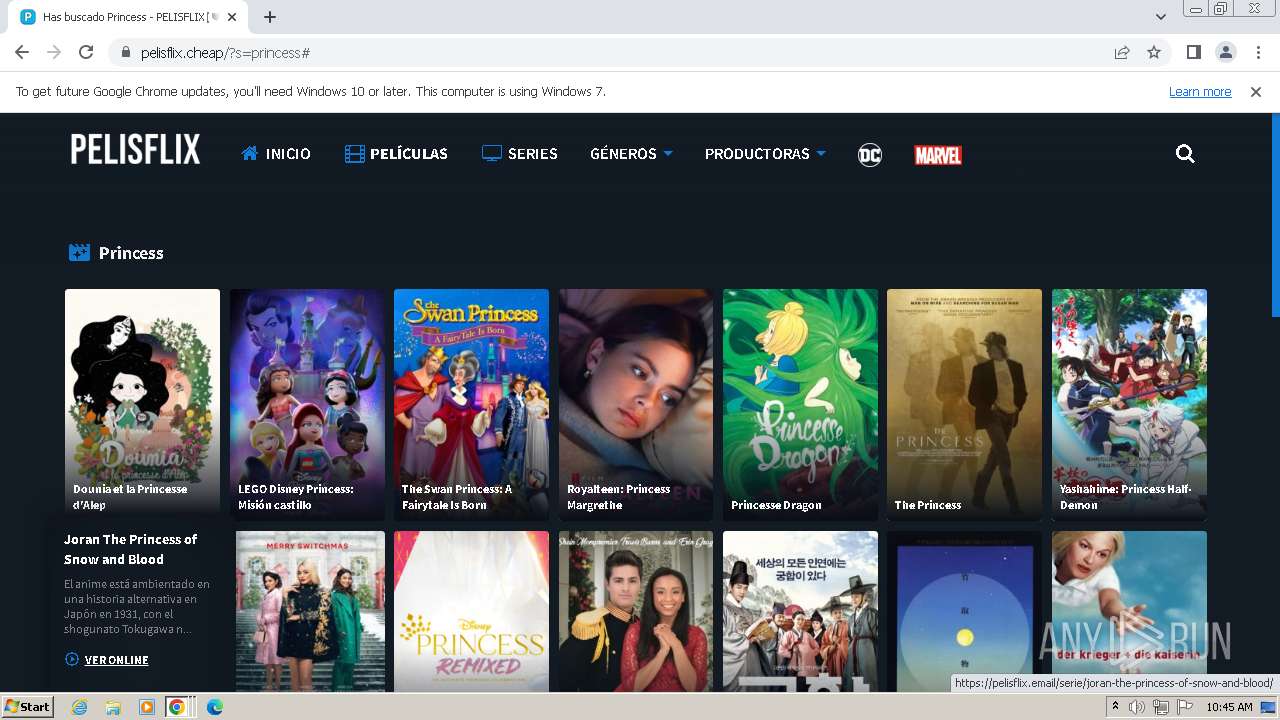Image resolution: width=1280 pixels, height=720 pixels.
Task: Click the browser back arrow
Action: click(22, 52)
